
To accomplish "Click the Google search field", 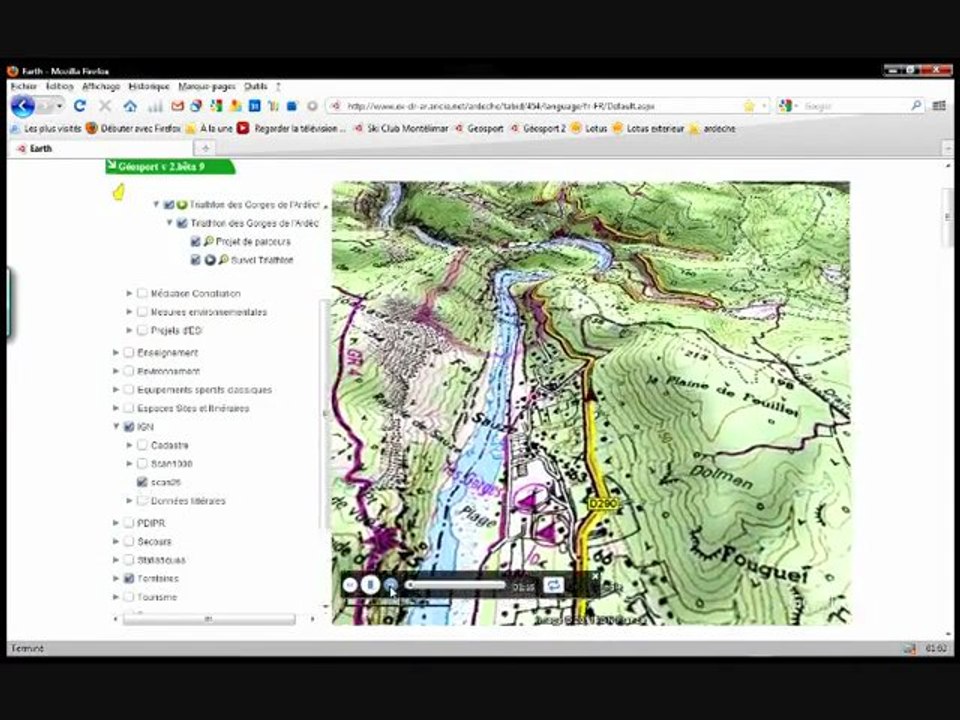I will (851, 106).
